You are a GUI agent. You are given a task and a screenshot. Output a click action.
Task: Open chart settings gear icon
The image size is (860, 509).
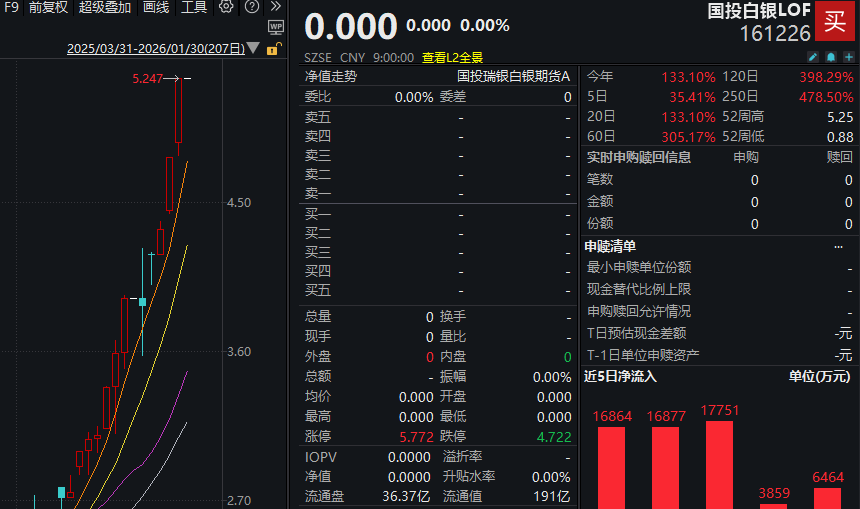pyautogui.click(x=226, y=7)
